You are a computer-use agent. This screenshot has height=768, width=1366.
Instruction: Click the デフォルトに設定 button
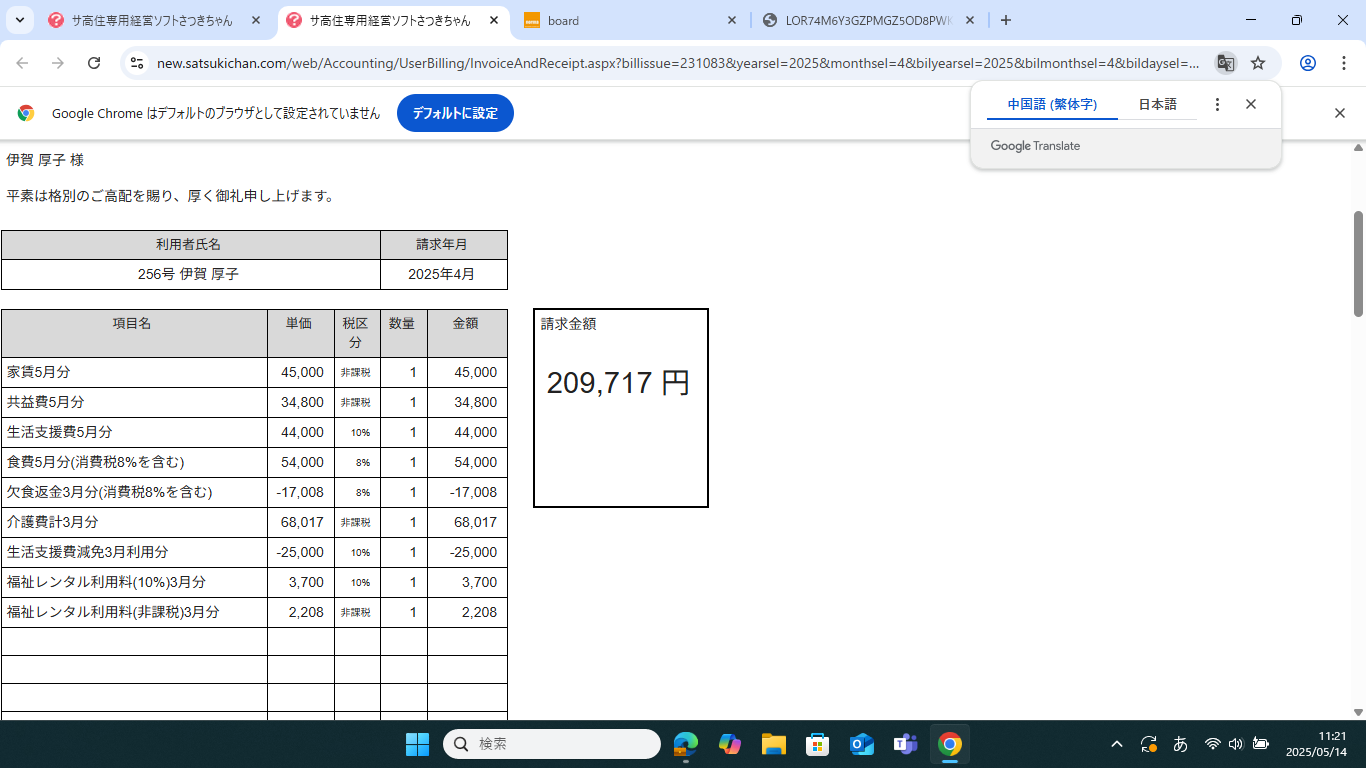point(455,113)
